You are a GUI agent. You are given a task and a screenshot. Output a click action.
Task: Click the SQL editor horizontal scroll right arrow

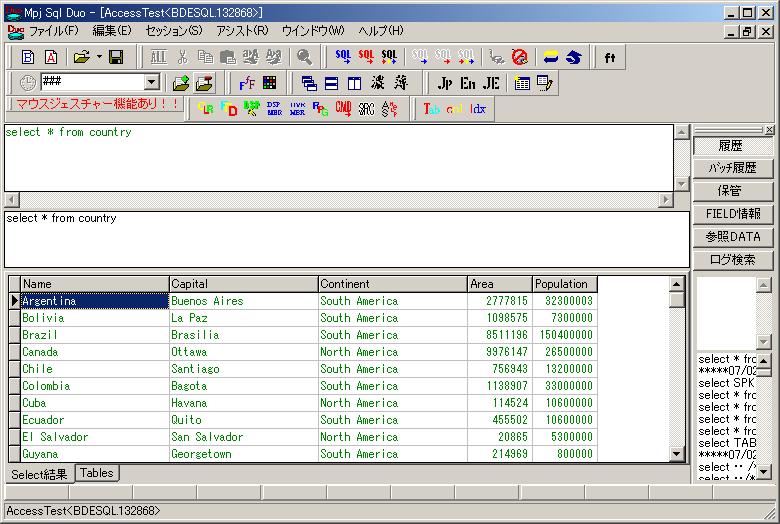click(666, 200)
